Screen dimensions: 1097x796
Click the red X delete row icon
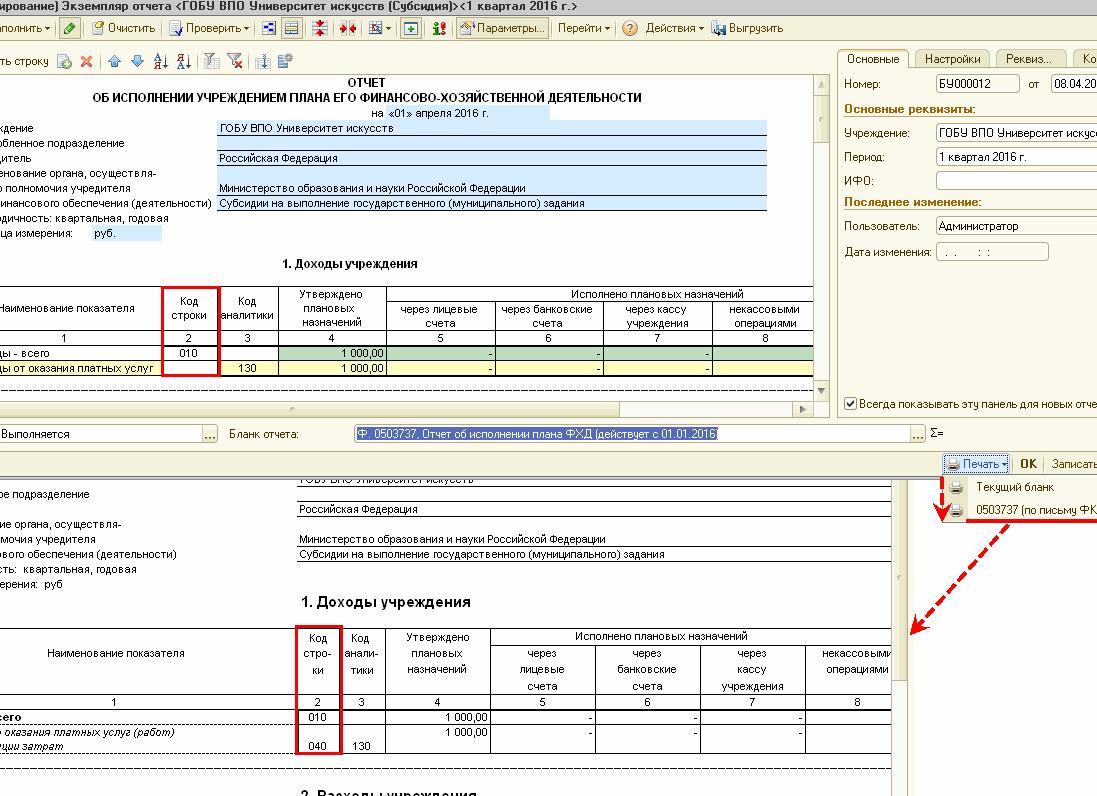[x=86, y=62]
